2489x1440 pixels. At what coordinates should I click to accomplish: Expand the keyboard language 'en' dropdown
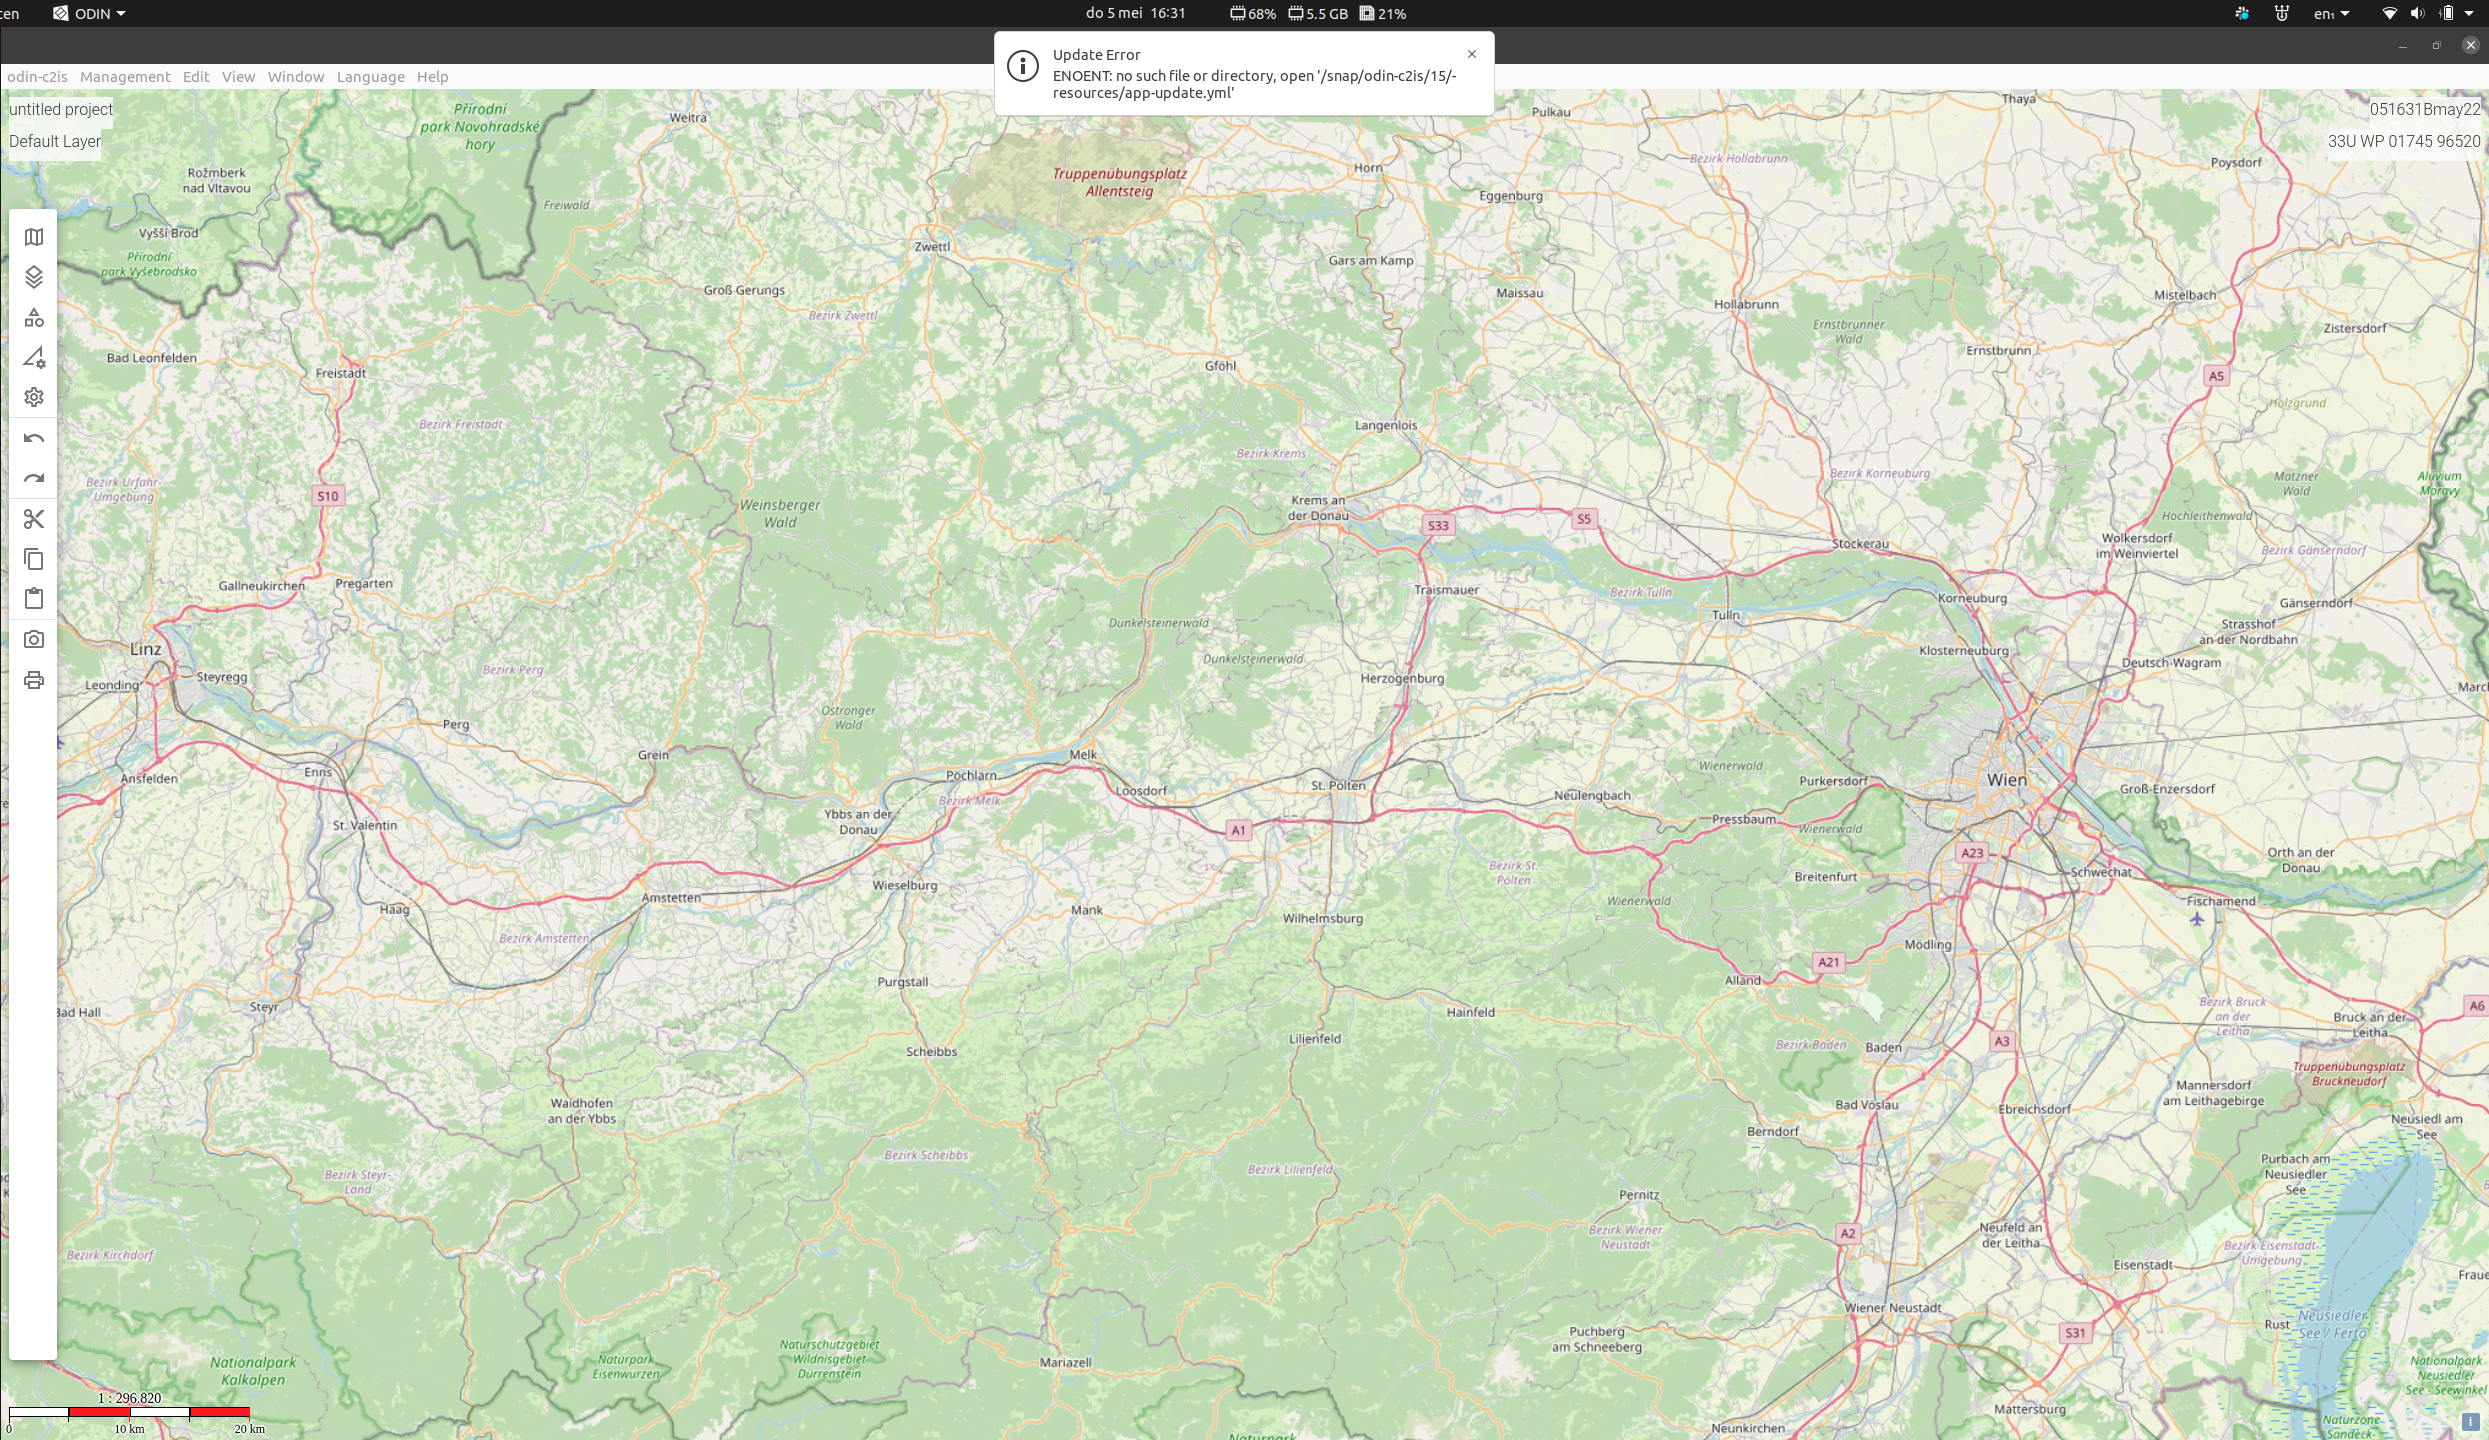pyautogui.click(x=2331, y=13)
